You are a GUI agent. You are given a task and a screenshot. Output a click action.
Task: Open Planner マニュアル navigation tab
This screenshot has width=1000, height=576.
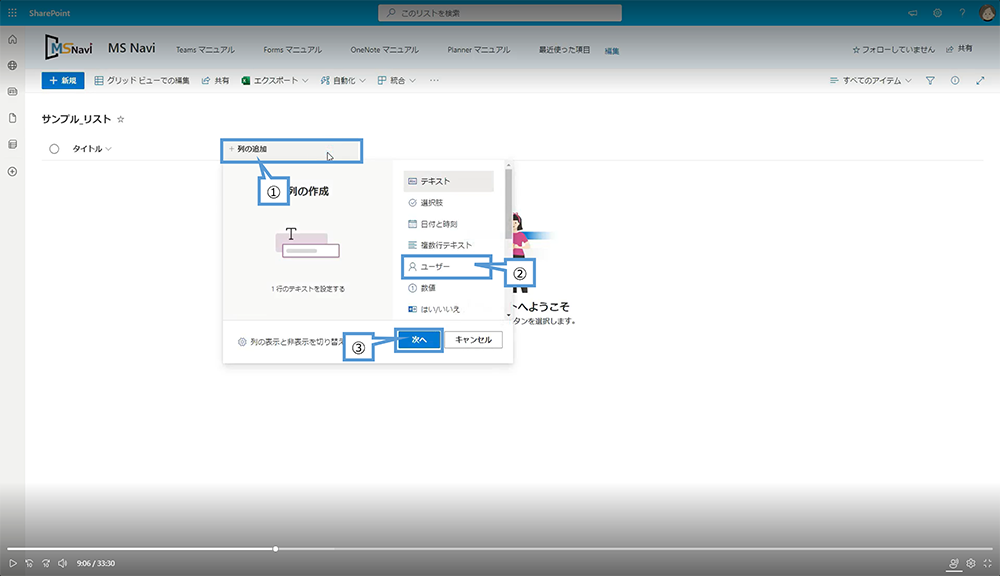coord(479,50)
